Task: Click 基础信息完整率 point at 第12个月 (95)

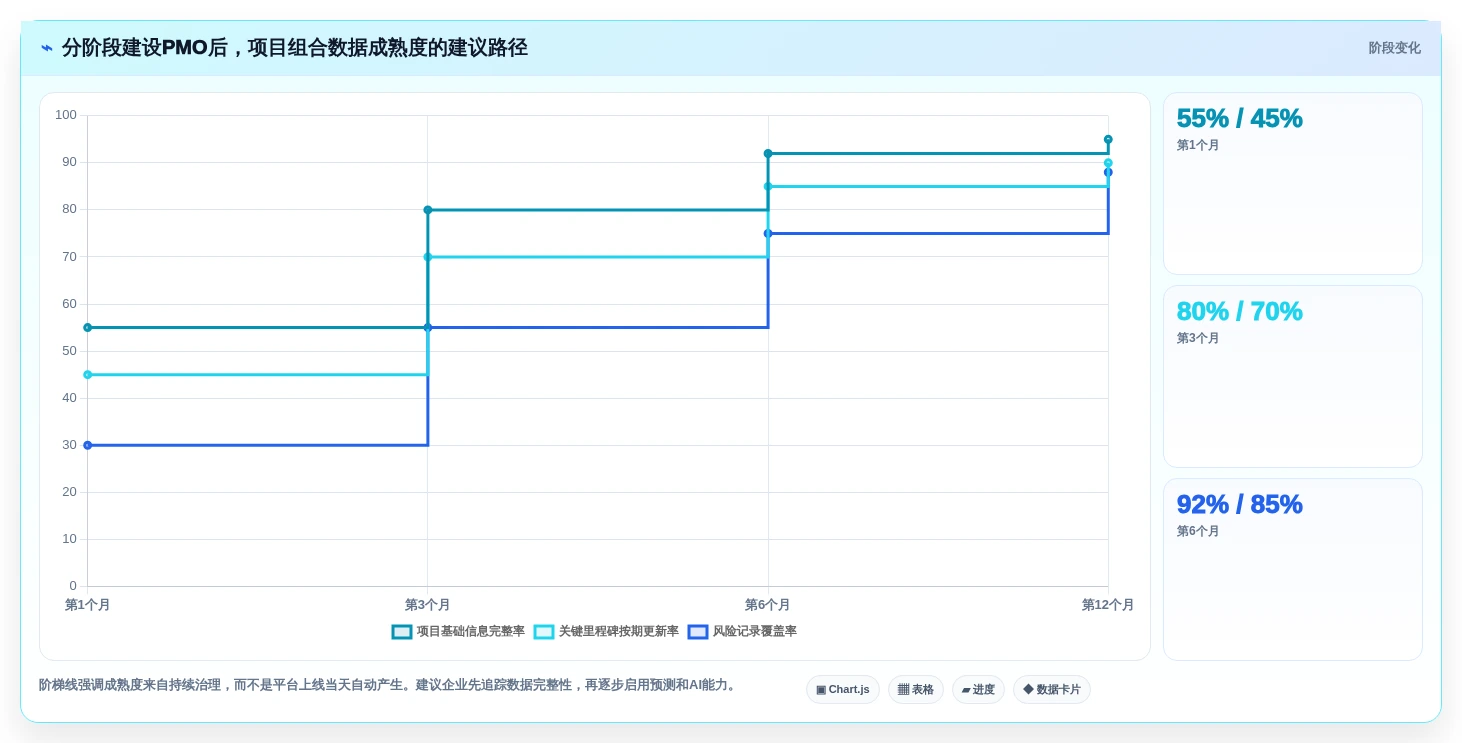Action: click(1108, 140)
